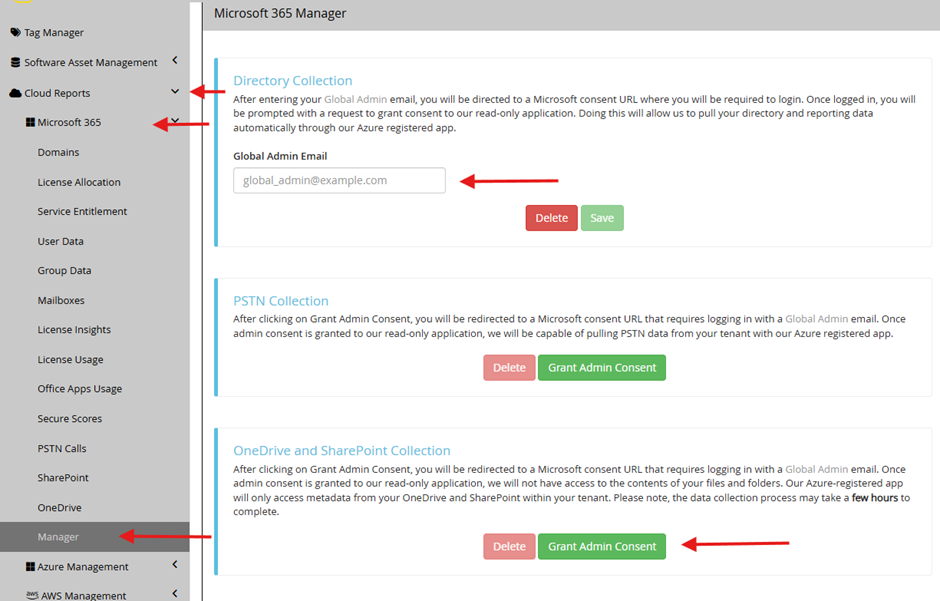Click the AWS Management aws icon
This screenshot has width=940, height=601.
pyautogui.click(x=32, y=595)
